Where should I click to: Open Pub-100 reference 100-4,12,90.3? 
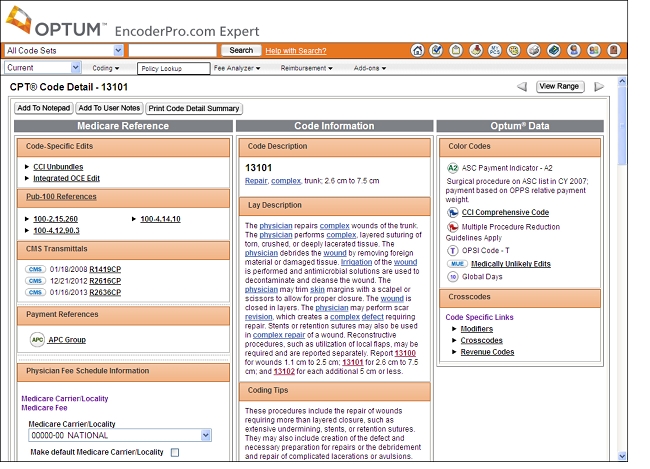(56, 230)
